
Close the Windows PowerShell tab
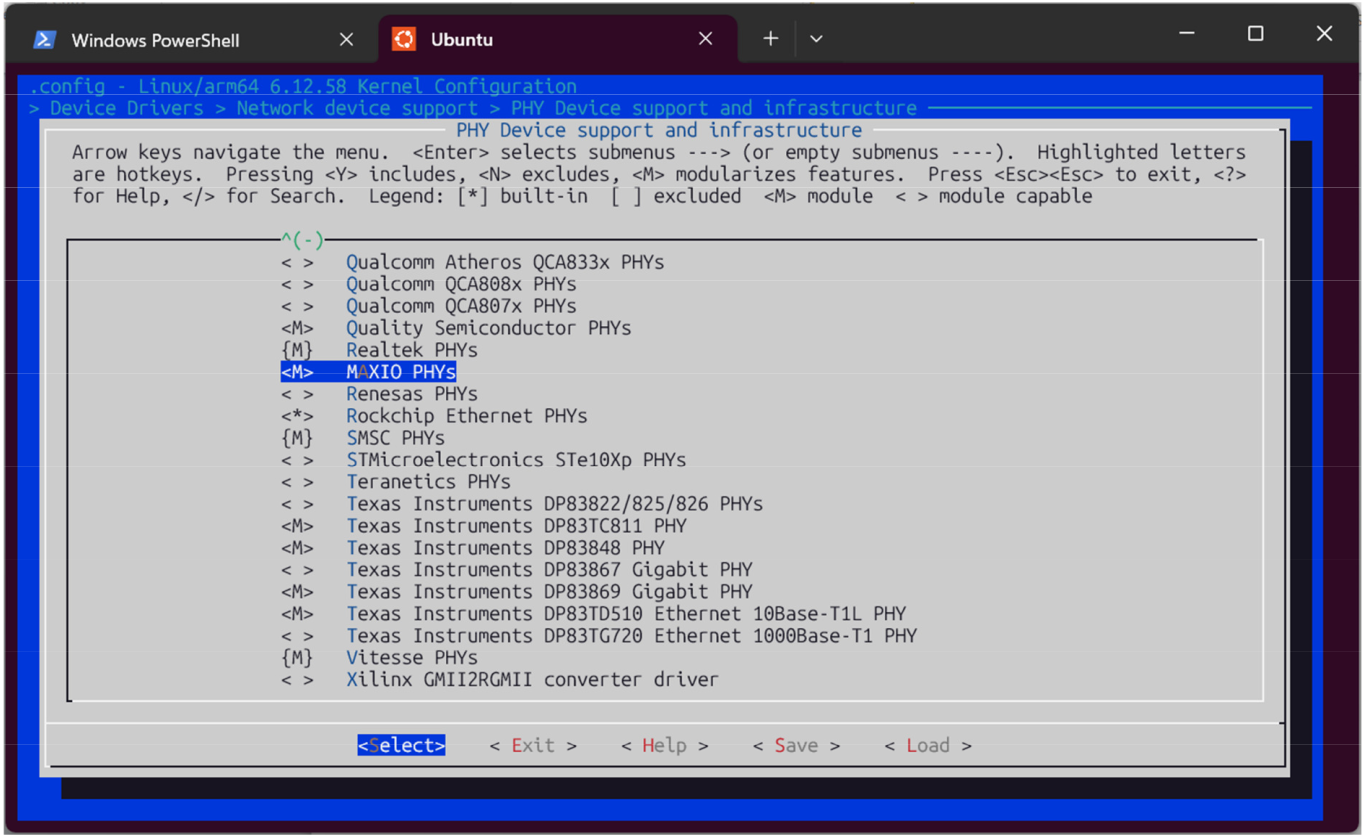coord(346,40)
